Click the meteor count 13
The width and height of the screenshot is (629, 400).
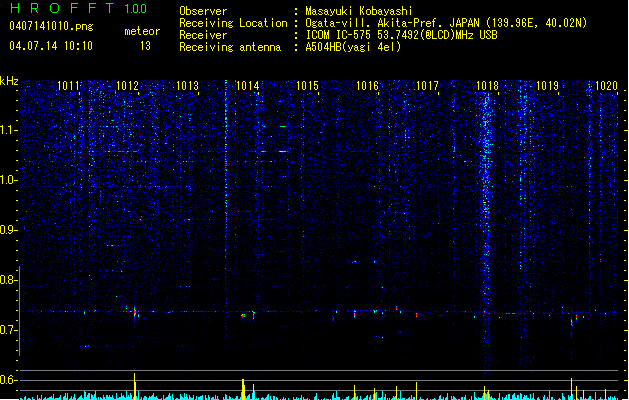coord(145,46)
